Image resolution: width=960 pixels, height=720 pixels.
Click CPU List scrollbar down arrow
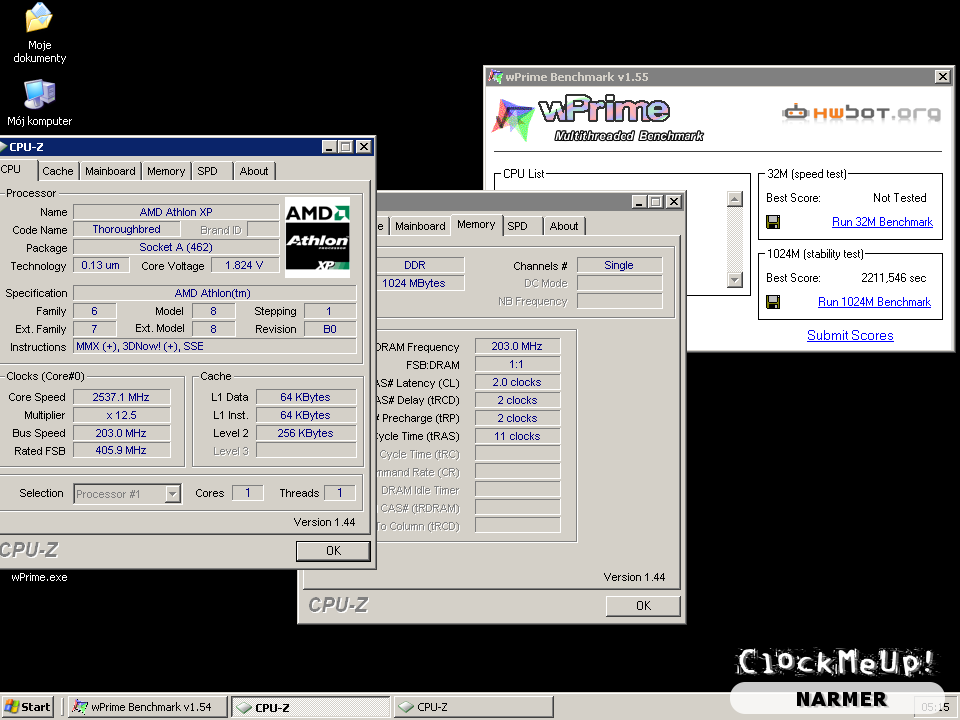point(735,280)
